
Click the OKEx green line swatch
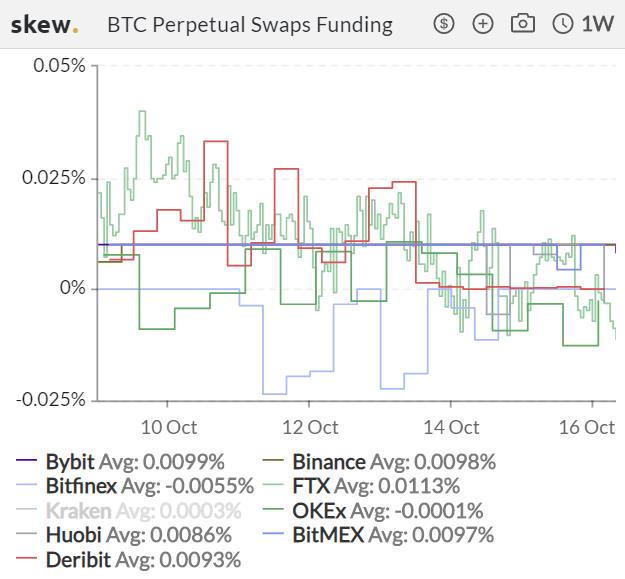273,509
